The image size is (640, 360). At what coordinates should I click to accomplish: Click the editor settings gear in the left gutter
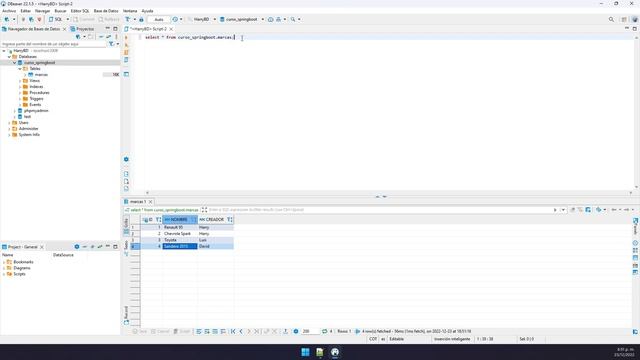126,159
